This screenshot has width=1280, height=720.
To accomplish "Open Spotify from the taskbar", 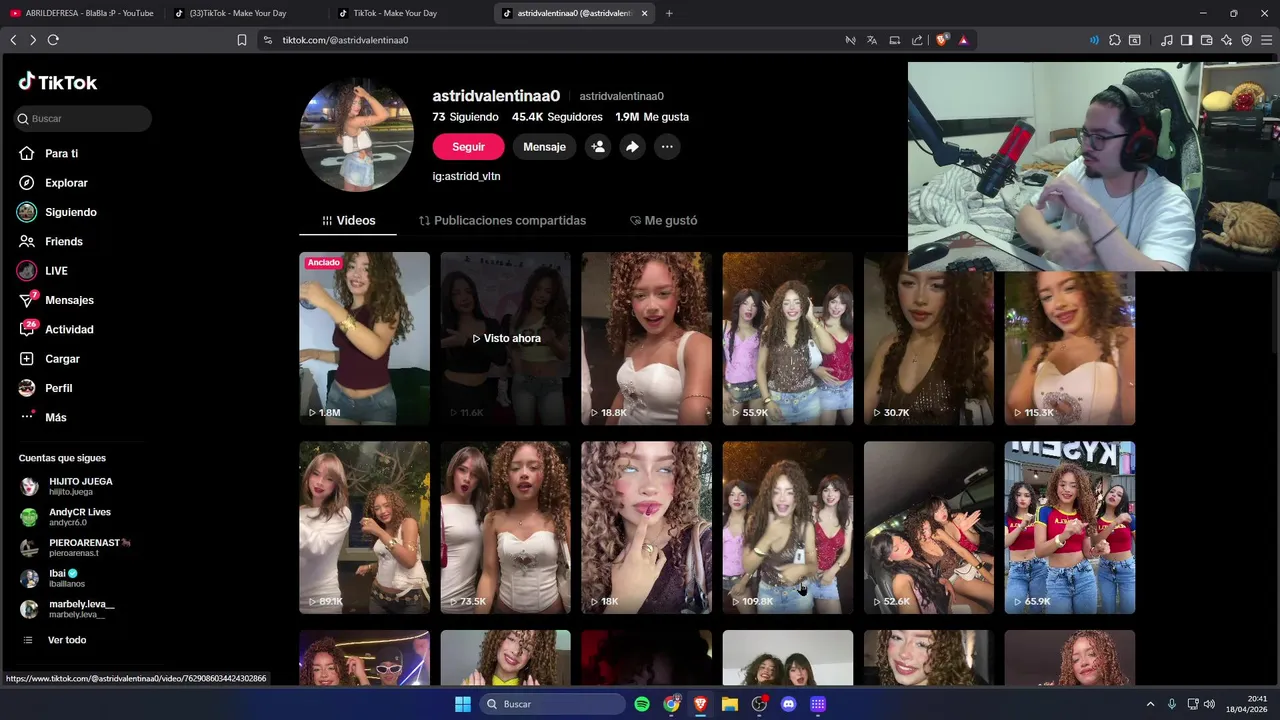I will click(x=642, y=704).
